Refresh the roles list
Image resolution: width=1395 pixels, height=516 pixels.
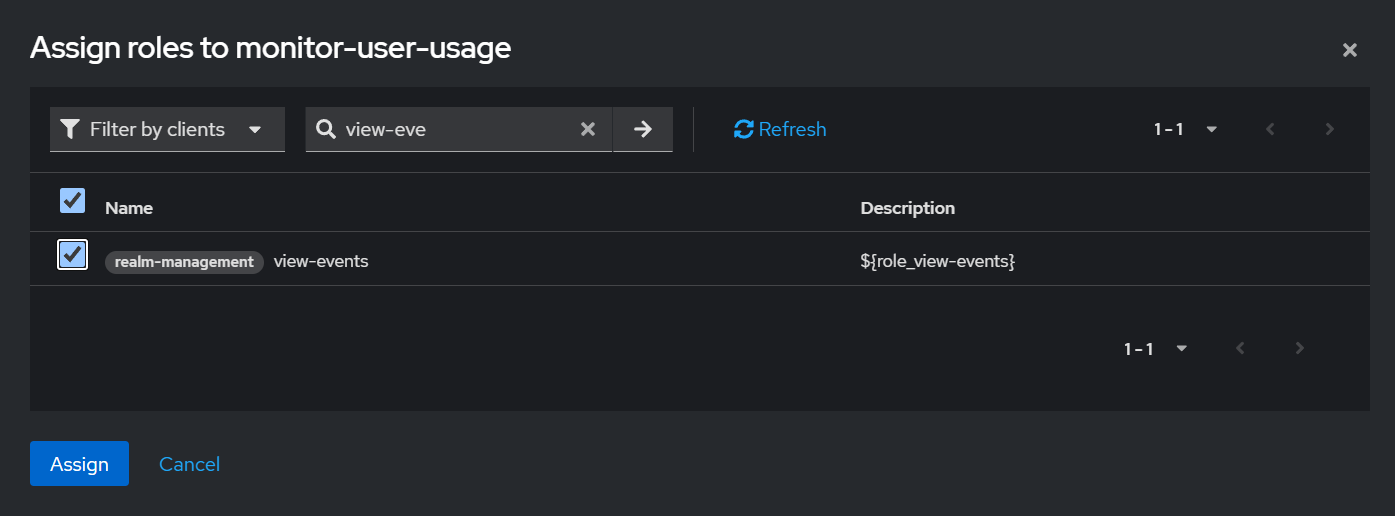(780, 130)
